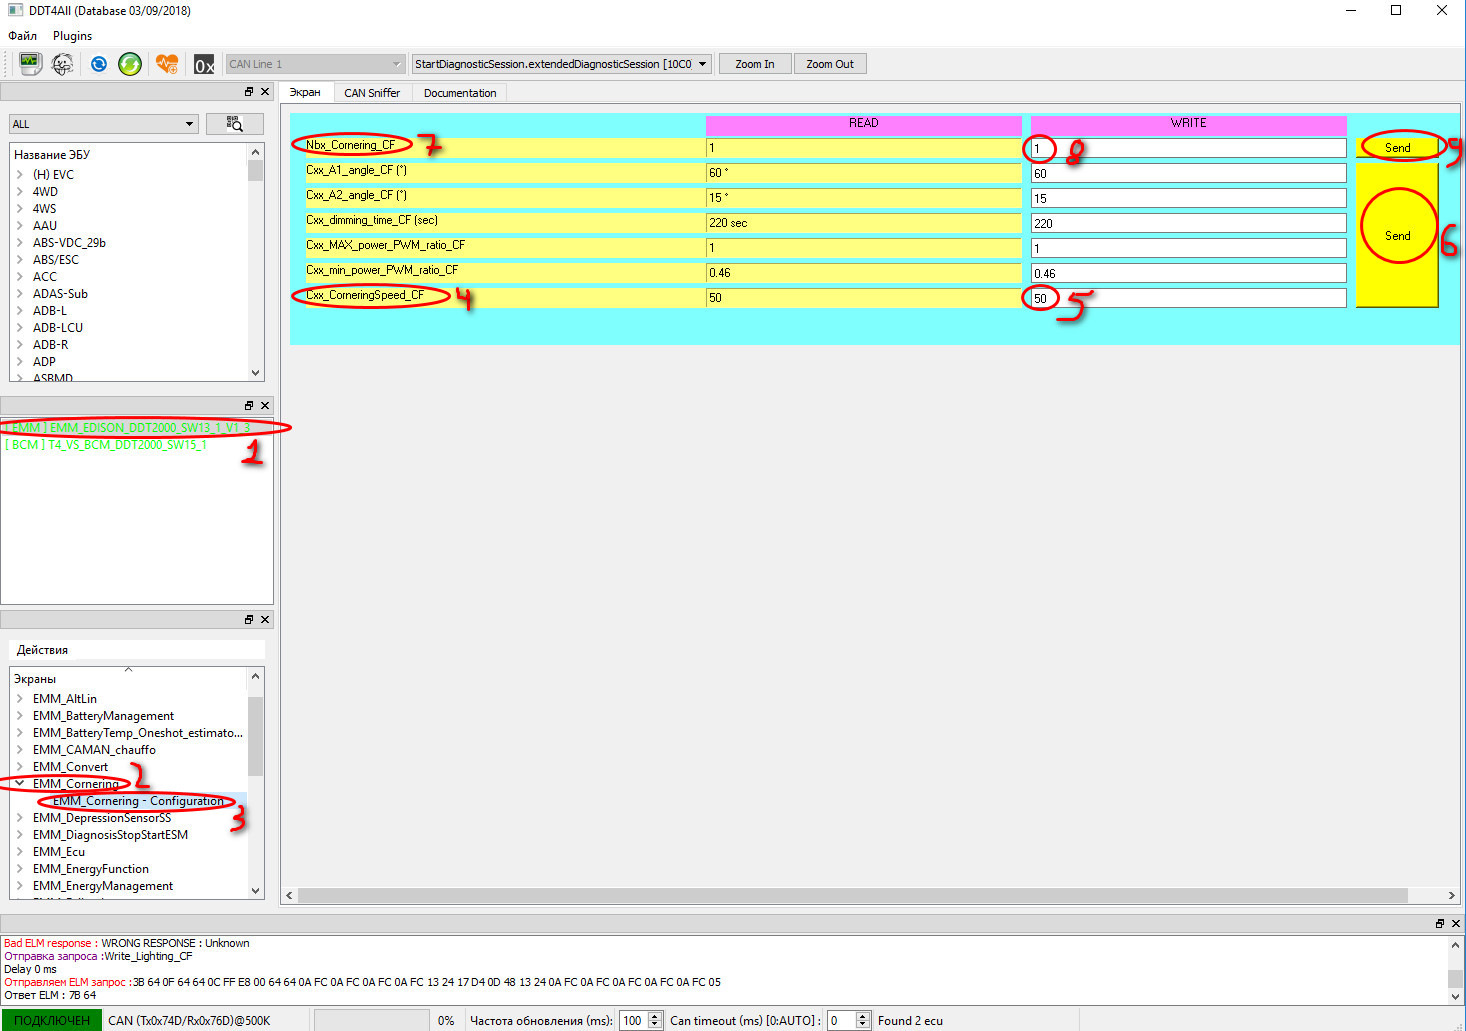Select the EMM_Convert tree item
Screen dimensions: 1466x1031
pos(70,766)
